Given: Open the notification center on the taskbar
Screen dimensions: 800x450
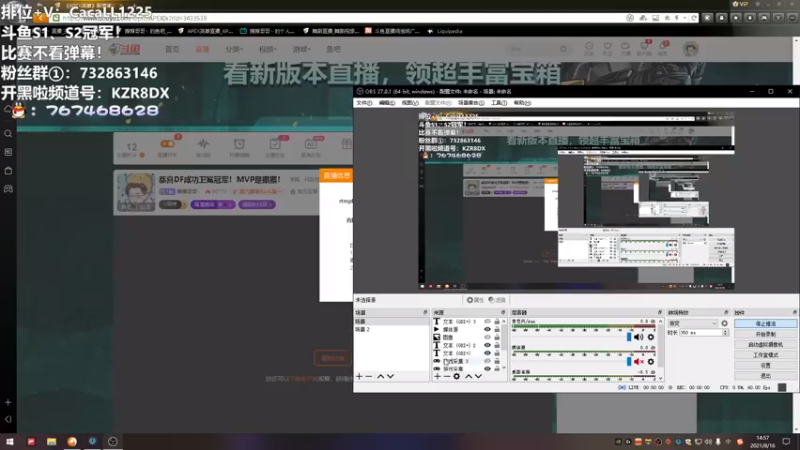Looking at the screenshot, I should (786, 441).
